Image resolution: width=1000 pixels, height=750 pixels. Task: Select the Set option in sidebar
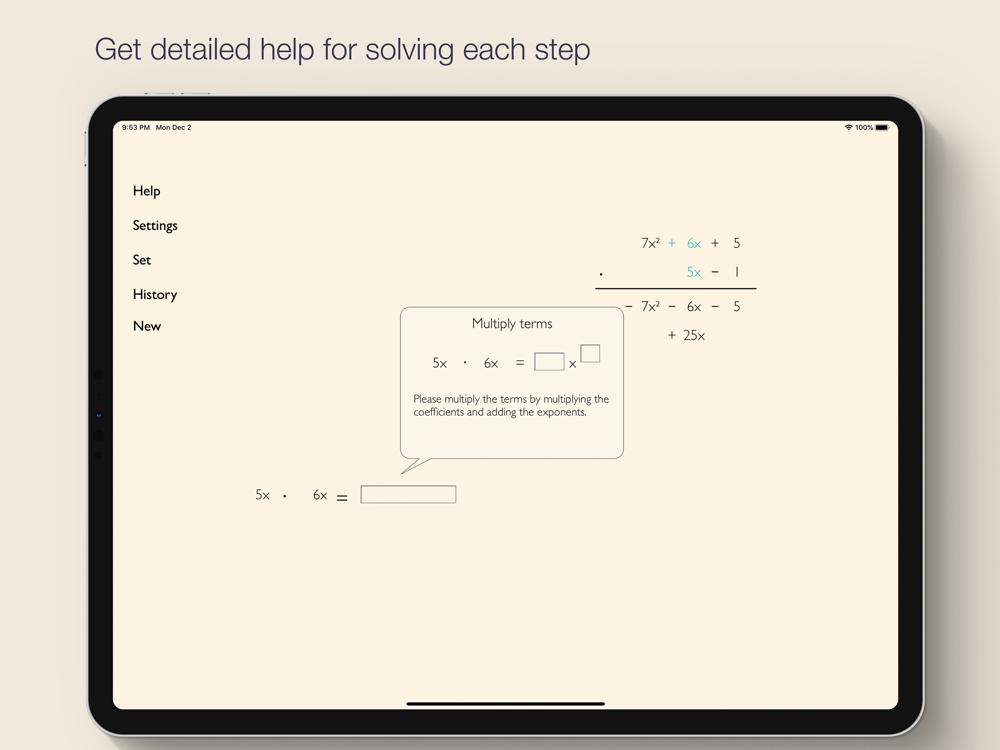pos(142,260)
